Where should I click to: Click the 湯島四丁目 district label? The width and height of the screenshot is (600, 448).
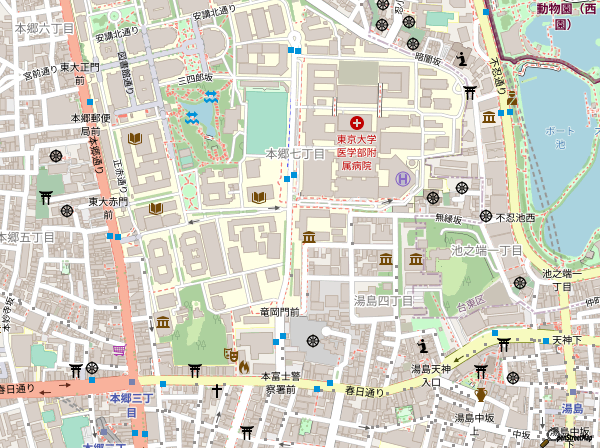[383, 299]
